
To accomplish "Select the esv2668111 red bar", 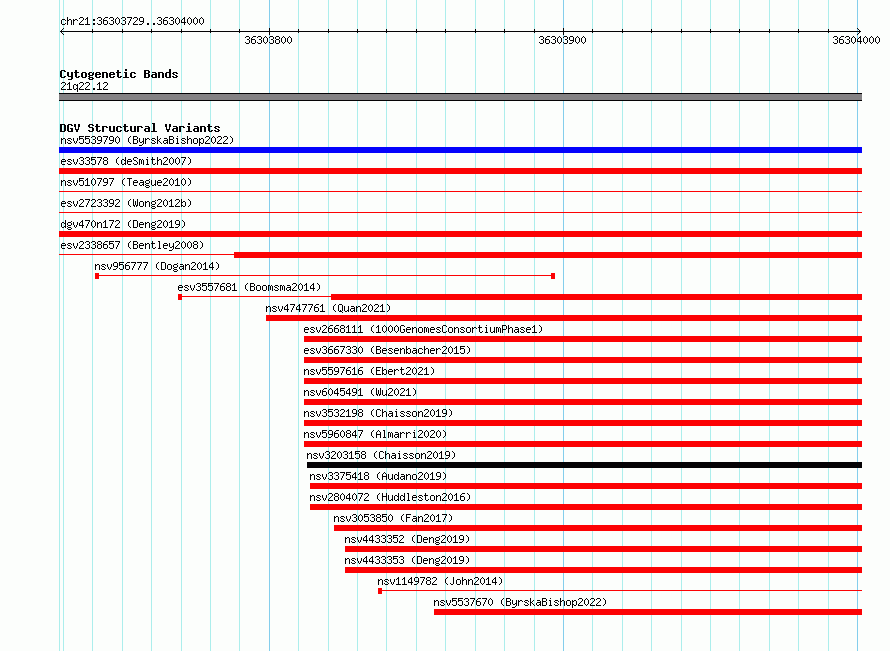I will coord(583,339).
